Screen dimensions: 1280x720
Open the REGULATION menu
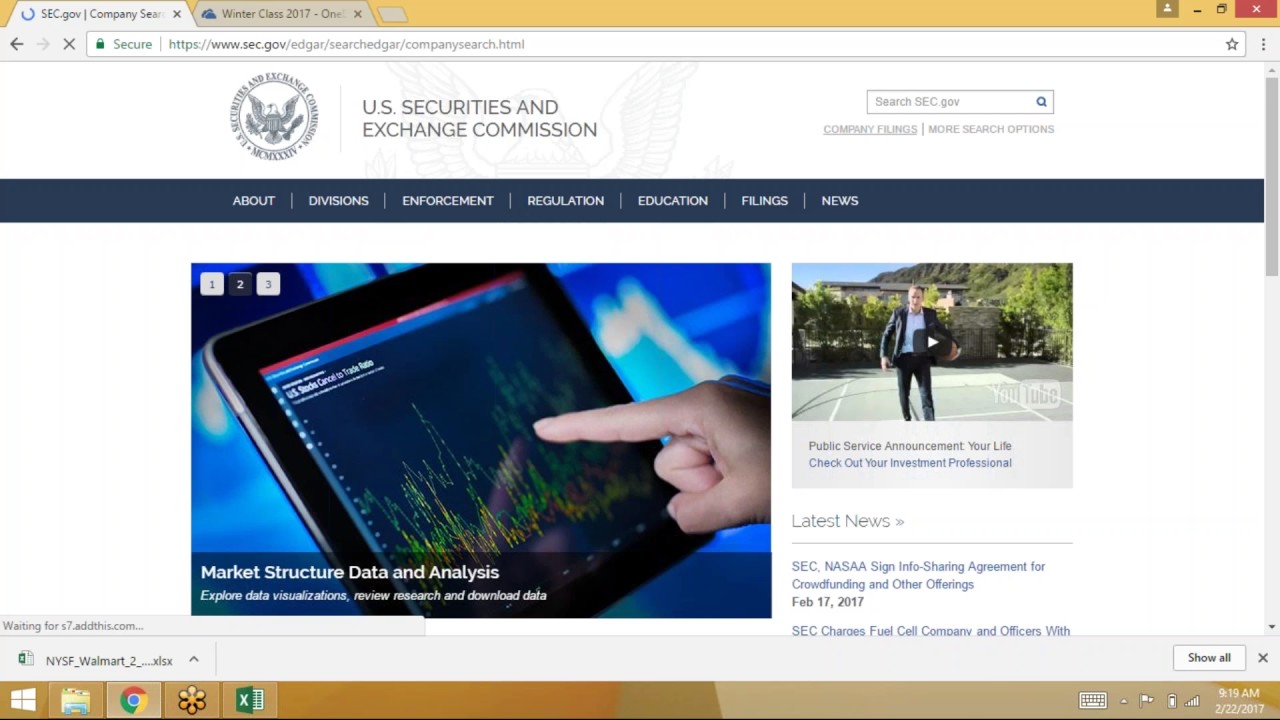[x=566, y=201]
